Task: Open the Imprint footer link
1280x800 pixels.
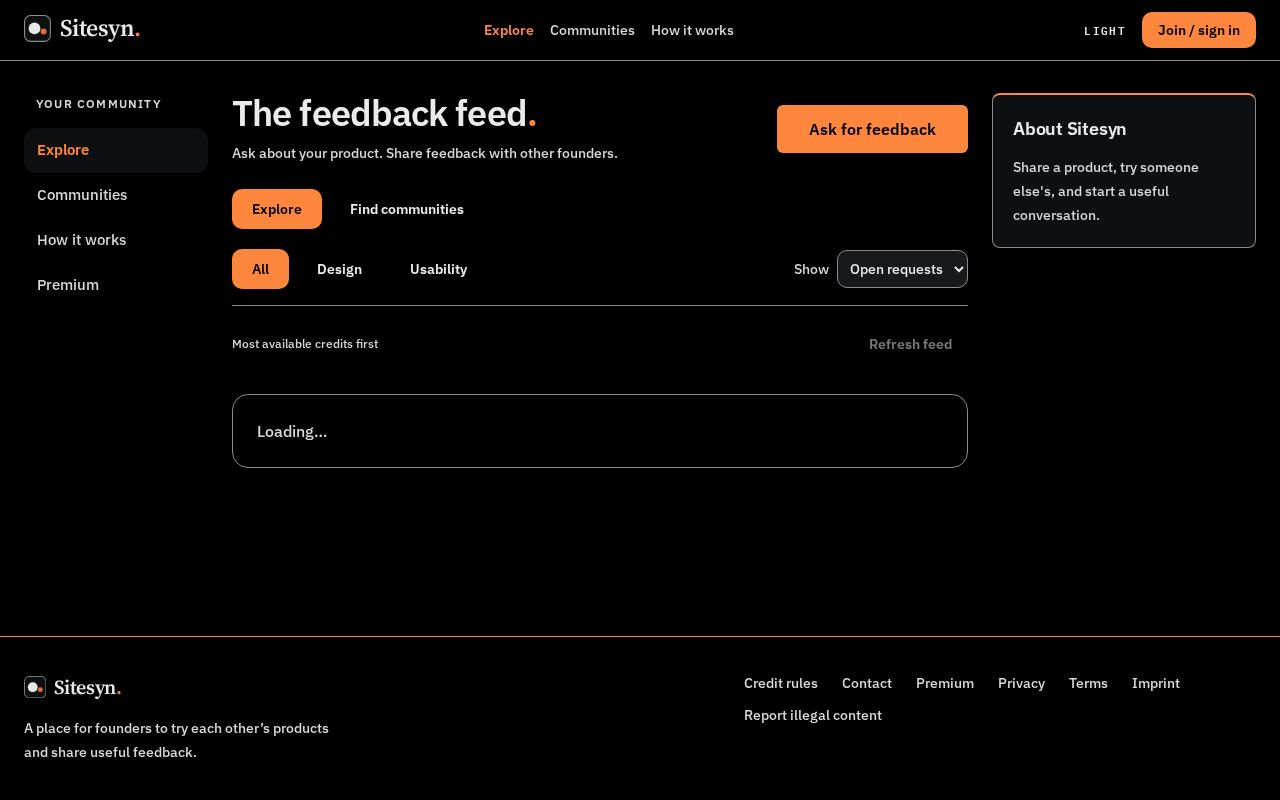Action: pyautogui.click(x=1156, y=683)
